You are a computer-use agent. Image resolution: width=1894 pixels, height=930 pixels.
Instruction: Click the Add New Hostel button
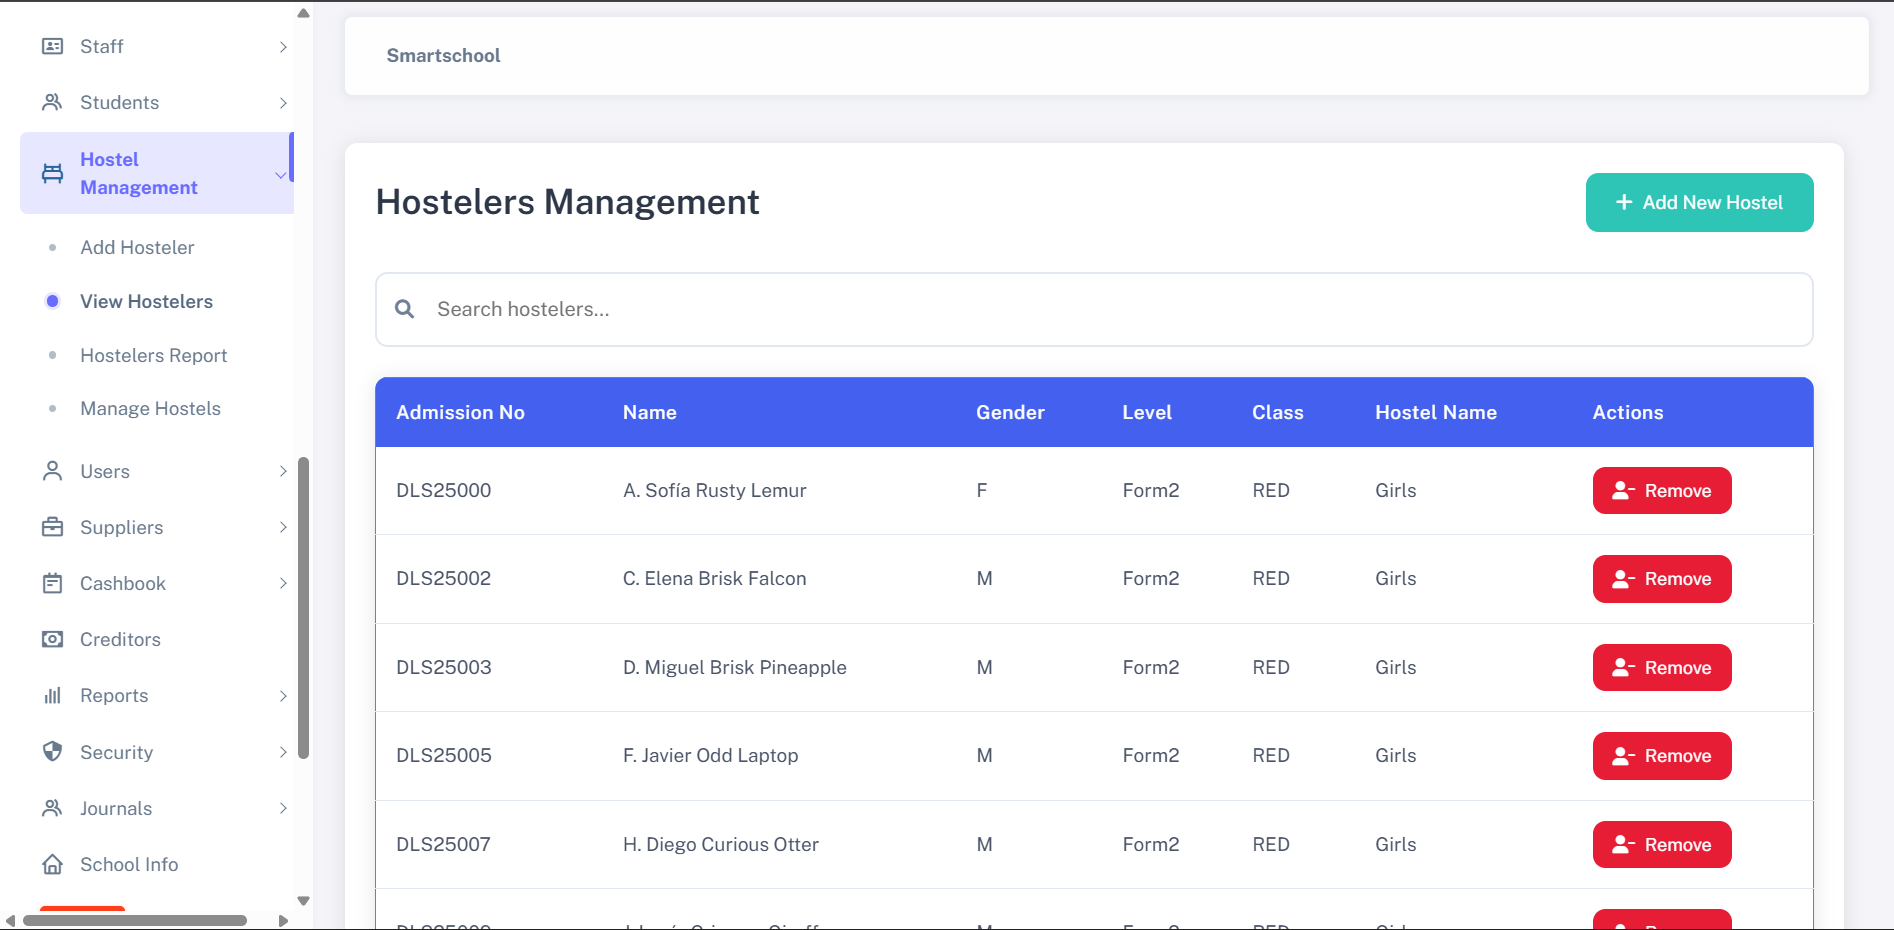1699,202
